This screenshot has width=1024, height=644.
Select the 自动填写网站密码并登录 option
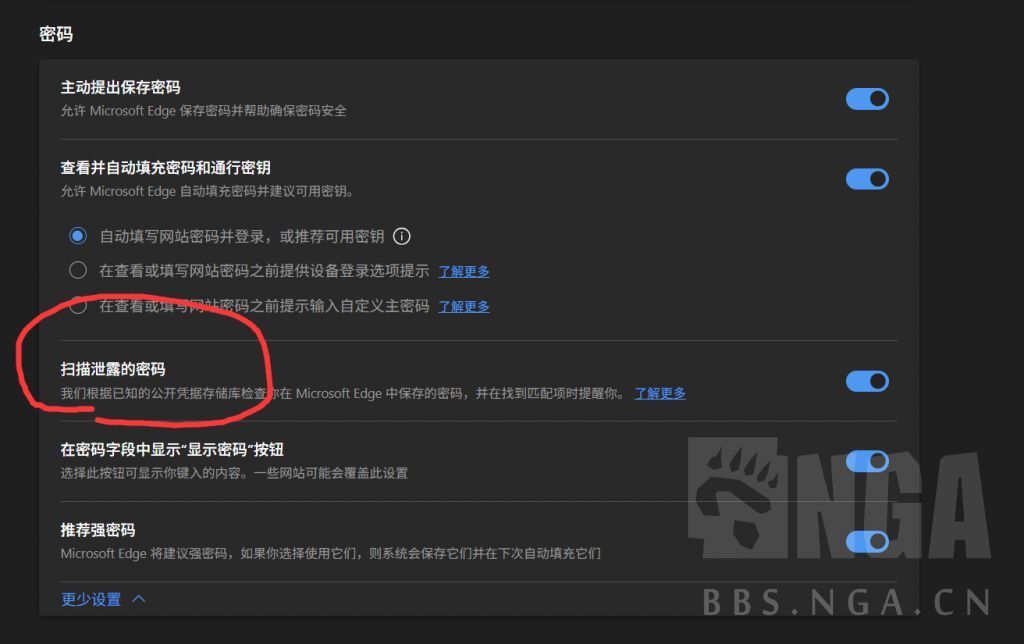(x=78, y=235)
